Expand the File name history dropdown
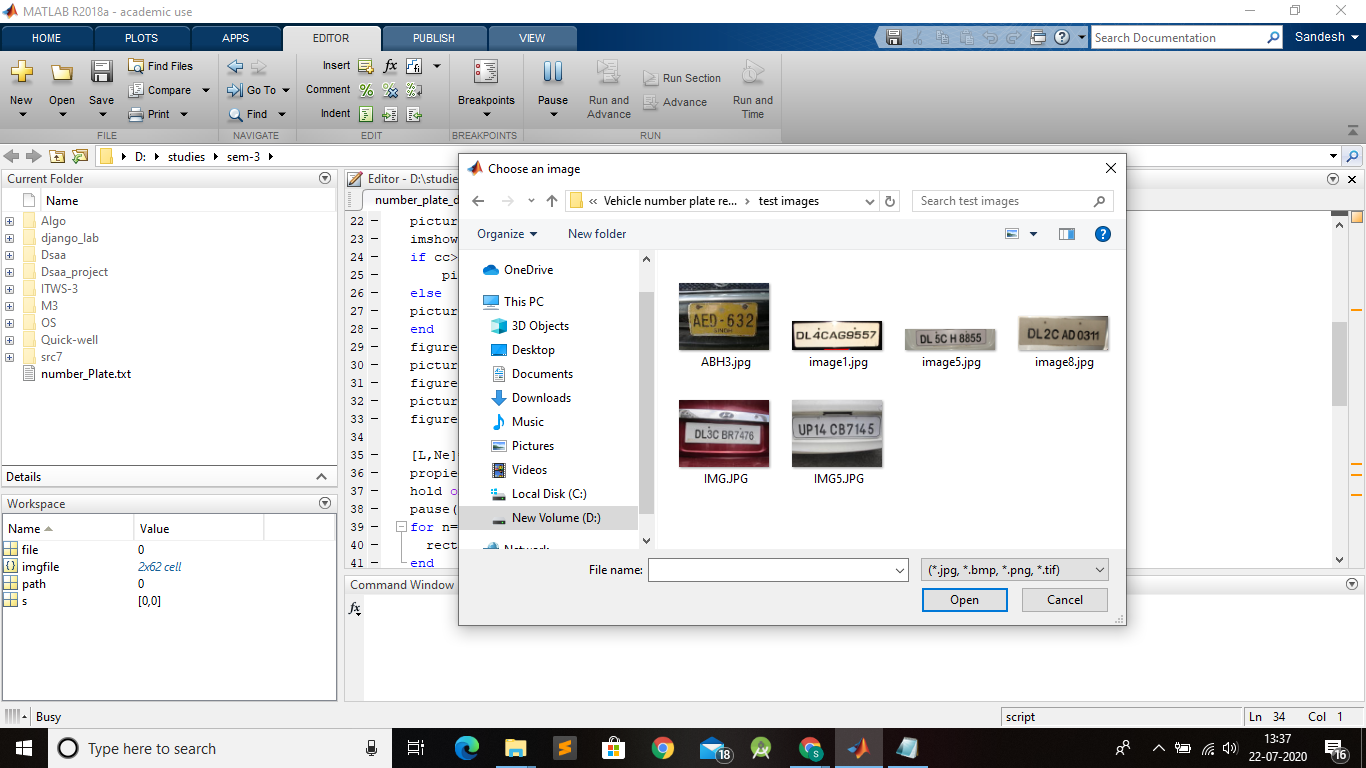 (898, 570)
